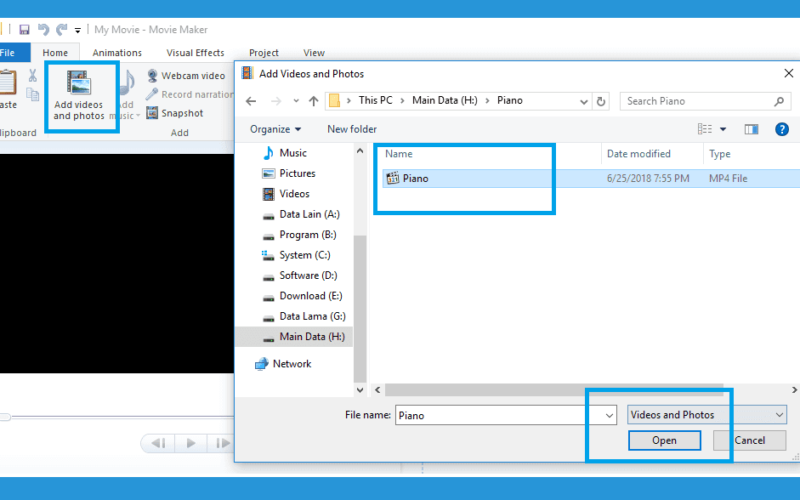Click This PC in the address path

(376, 101)
